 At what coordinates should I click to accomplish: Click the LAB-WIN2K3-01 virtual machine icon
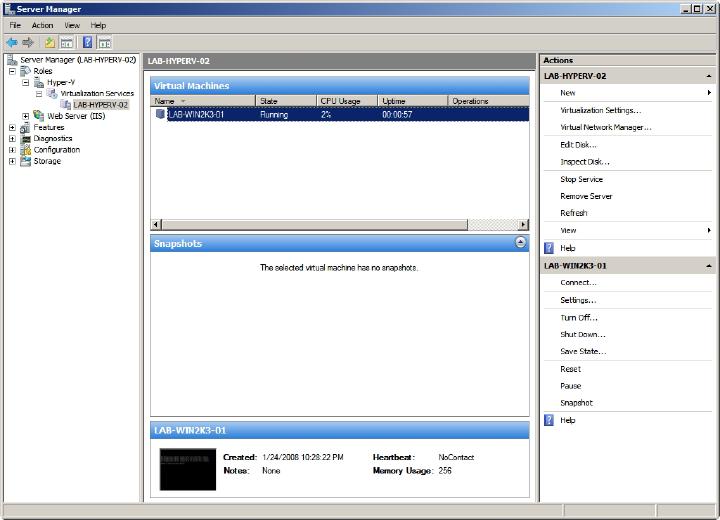tap(160, 114)
